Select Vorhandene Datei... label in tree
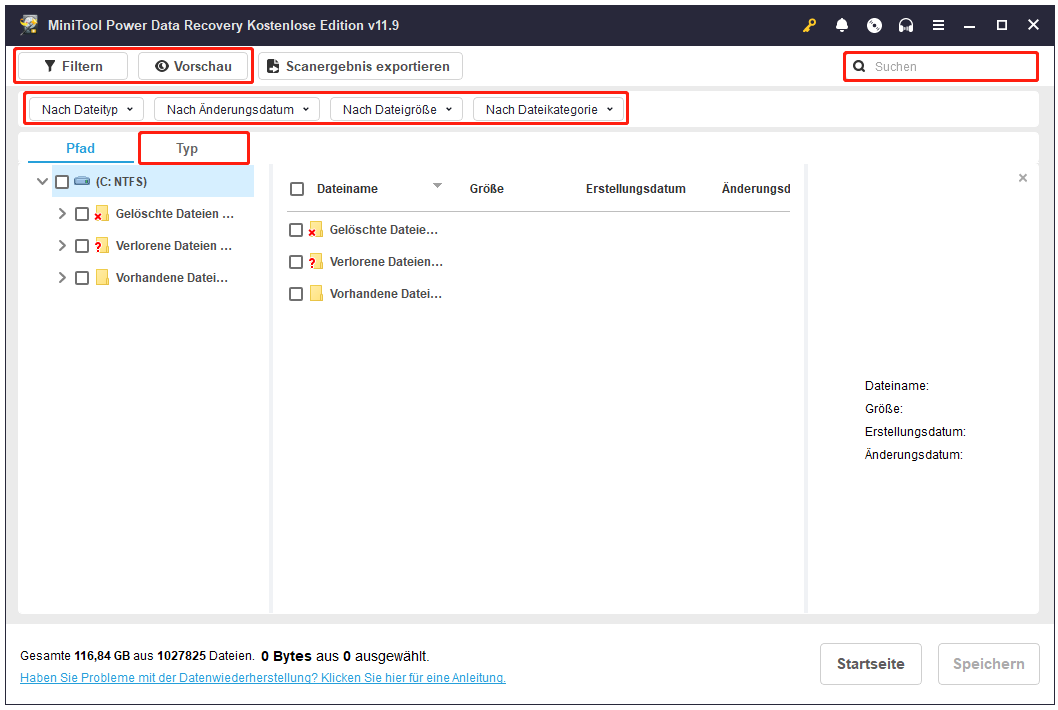1058x710 pixels. 171,277
